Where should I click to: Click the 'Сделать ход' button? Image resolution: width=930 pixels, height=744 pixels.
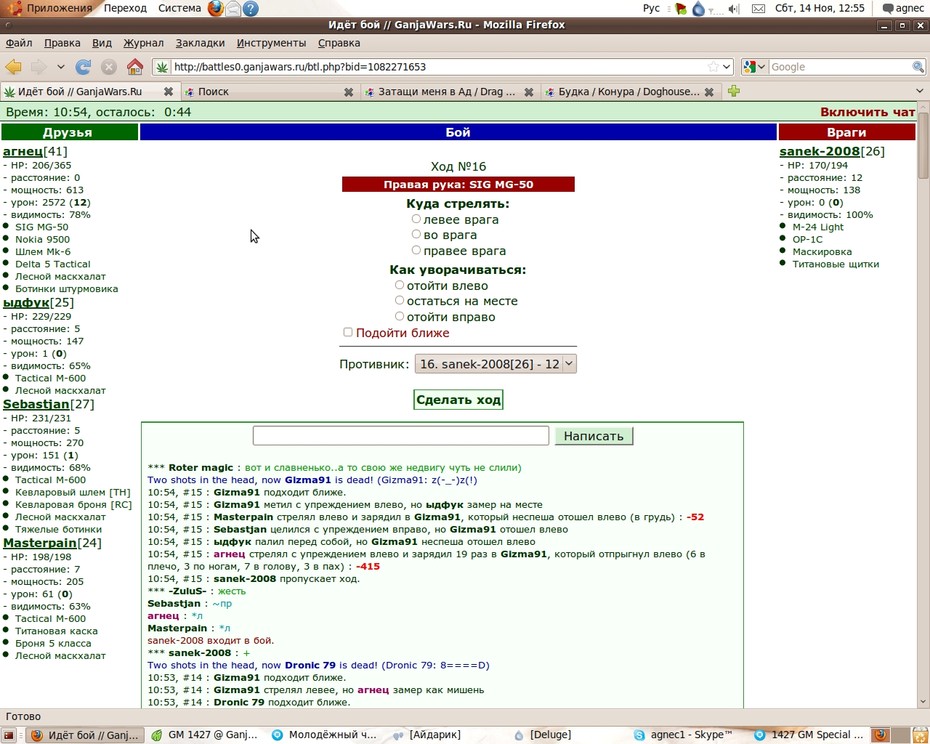(x=458, y=400)
